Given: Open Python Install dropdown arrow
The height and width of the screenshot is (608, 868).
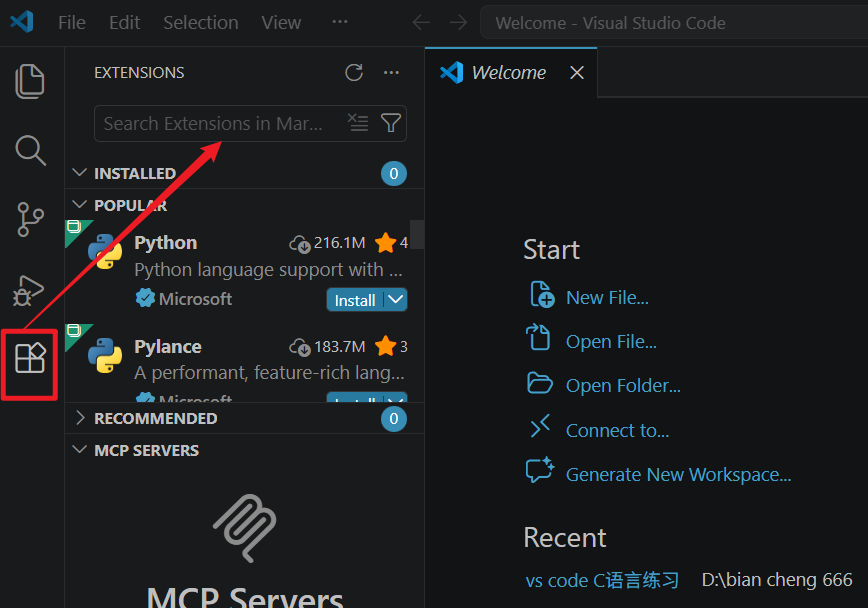Looking at the screenshot, I should coord(396,300).
